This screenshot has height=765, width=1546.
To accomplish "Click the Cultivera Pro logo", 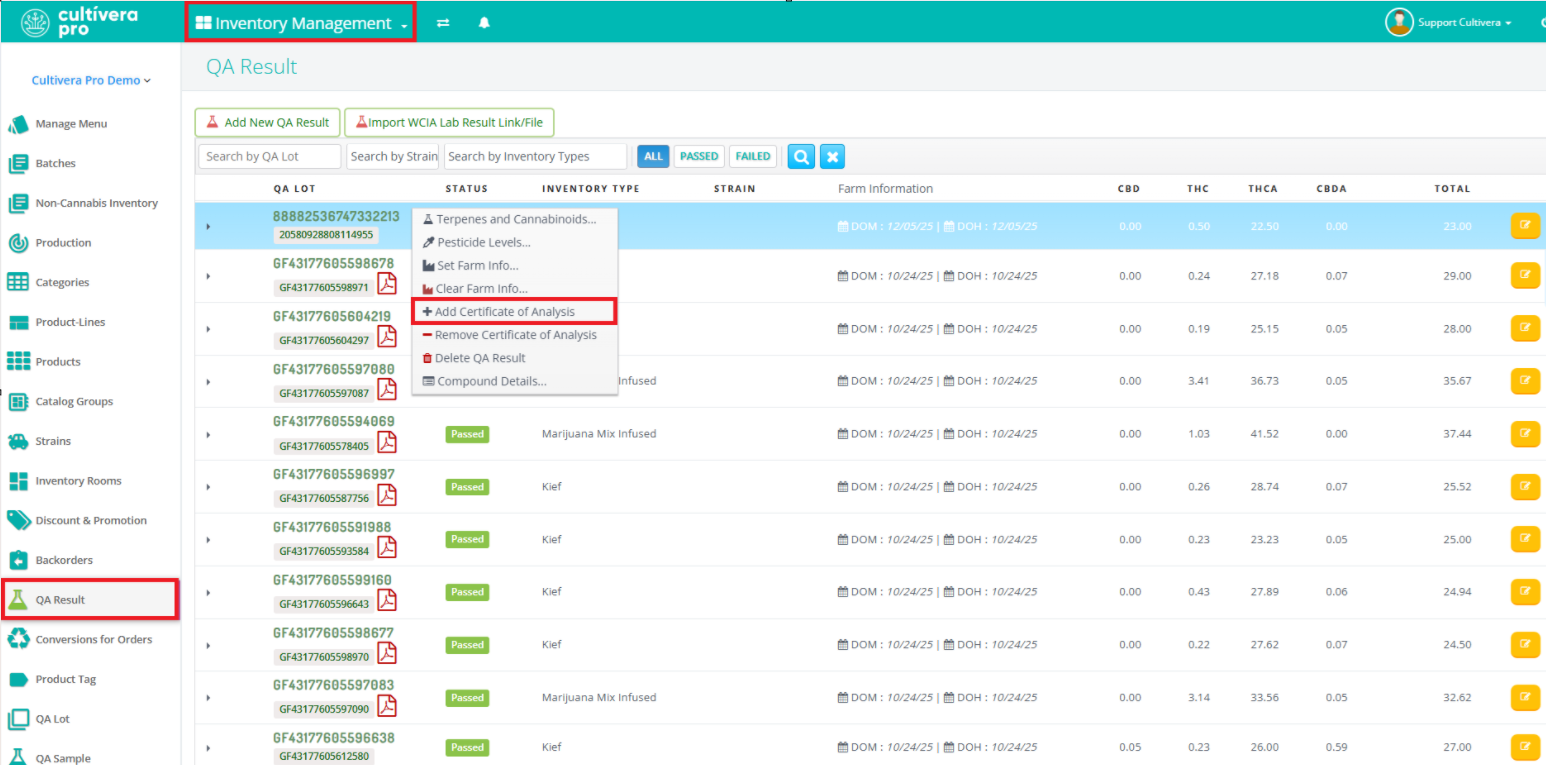I will 80,22.
